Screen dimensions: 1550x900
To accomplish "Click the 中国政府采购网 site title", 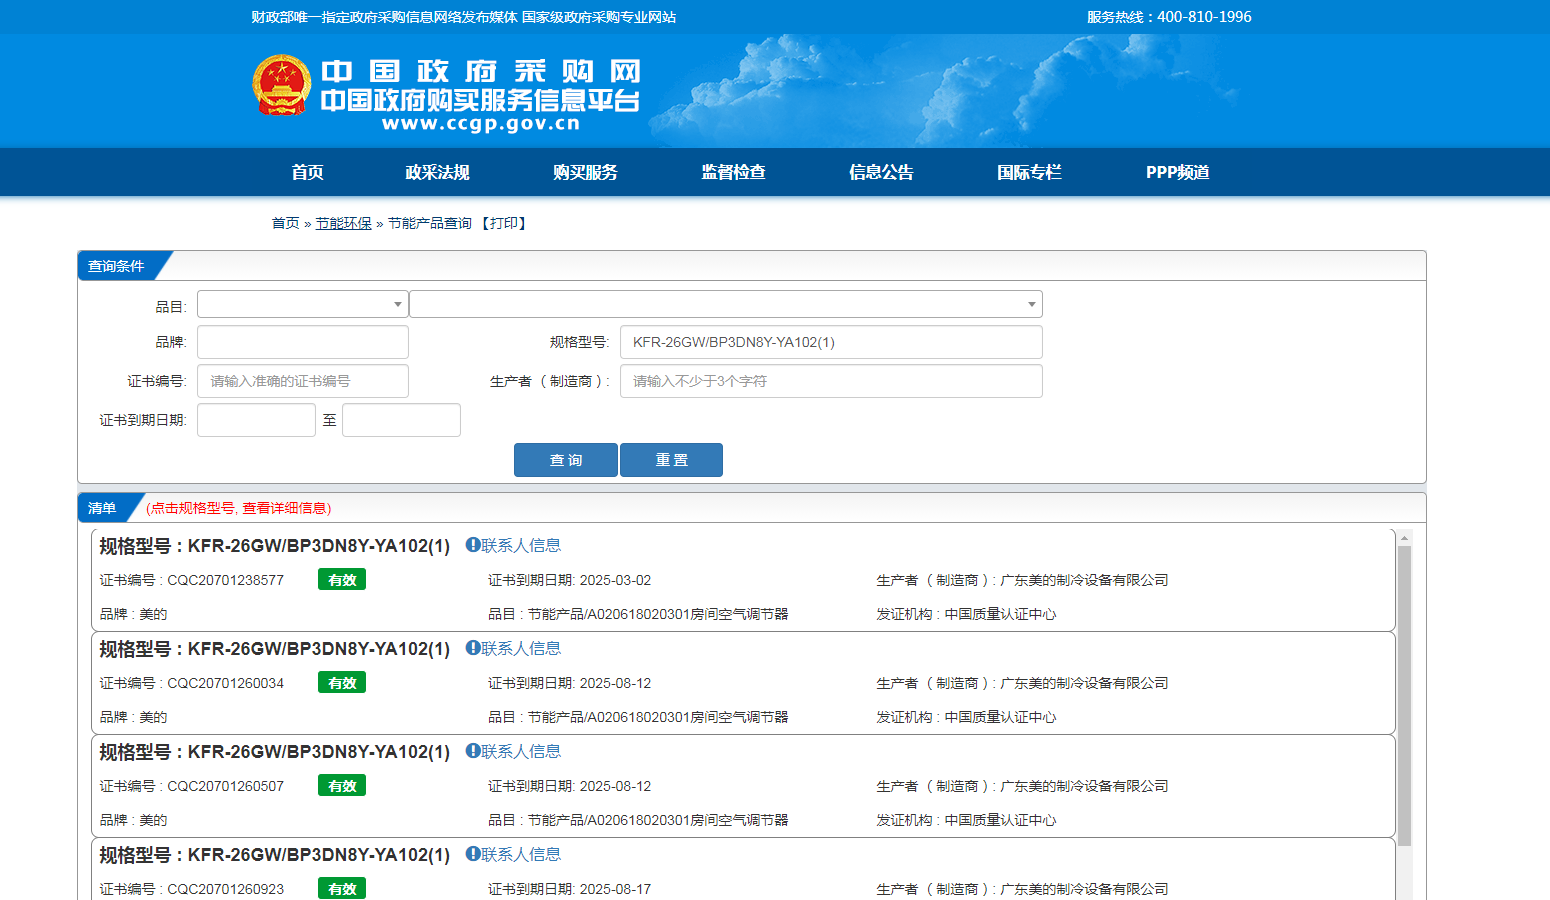I will [481, 71].
